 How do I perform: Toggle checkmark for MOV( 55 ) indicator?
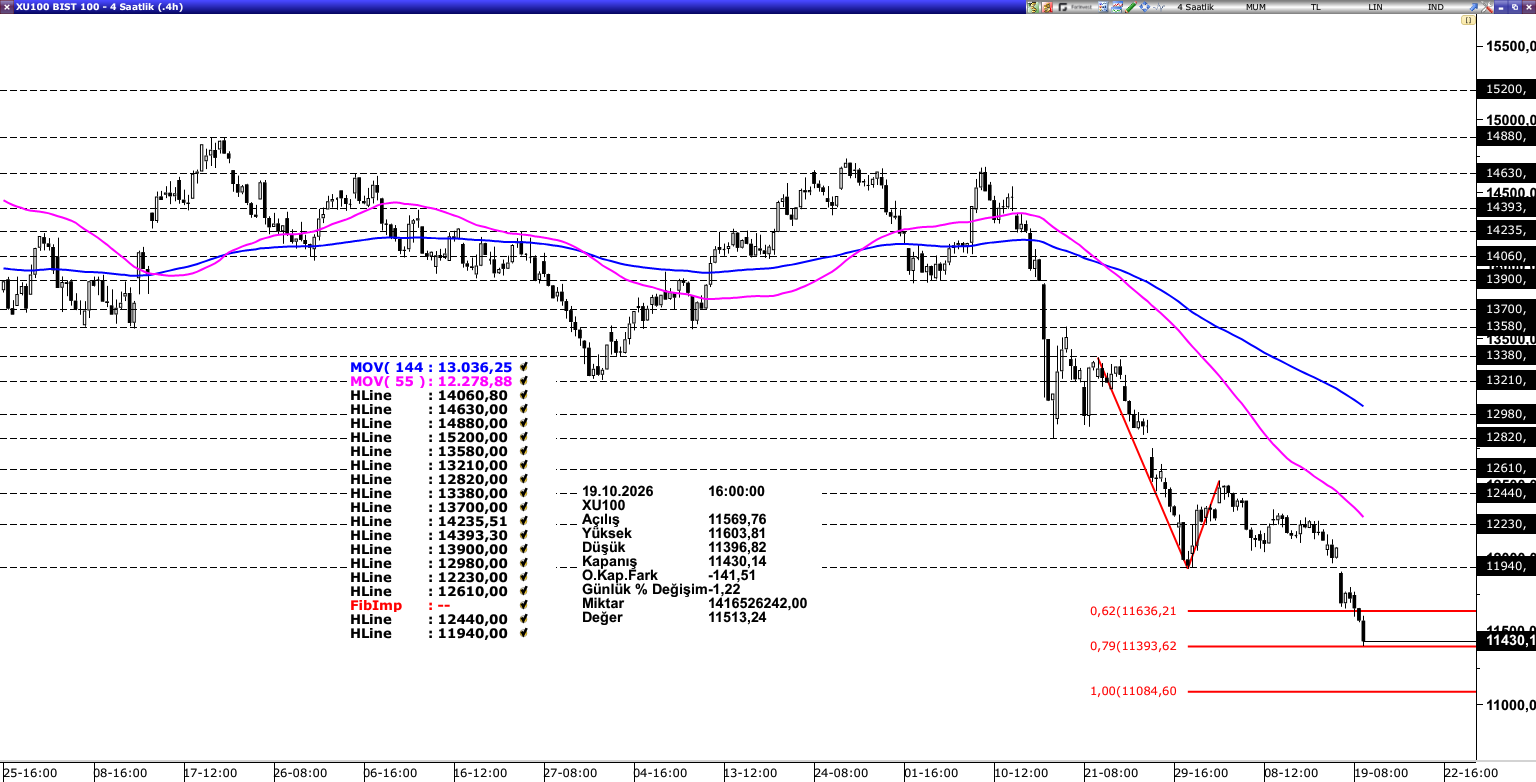pos(523,382)
